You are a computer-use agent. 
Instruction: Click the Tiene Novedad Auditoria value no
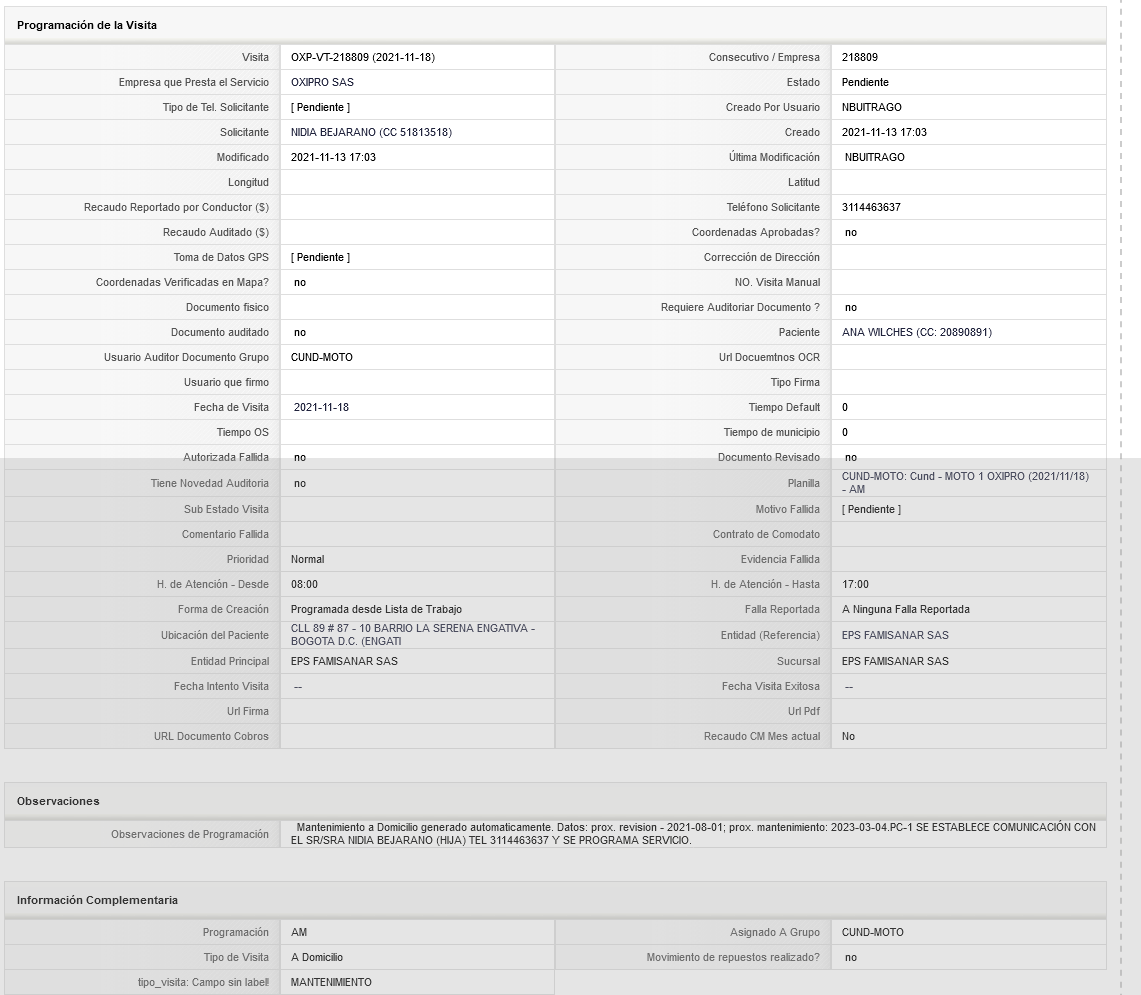coord(300,483)
